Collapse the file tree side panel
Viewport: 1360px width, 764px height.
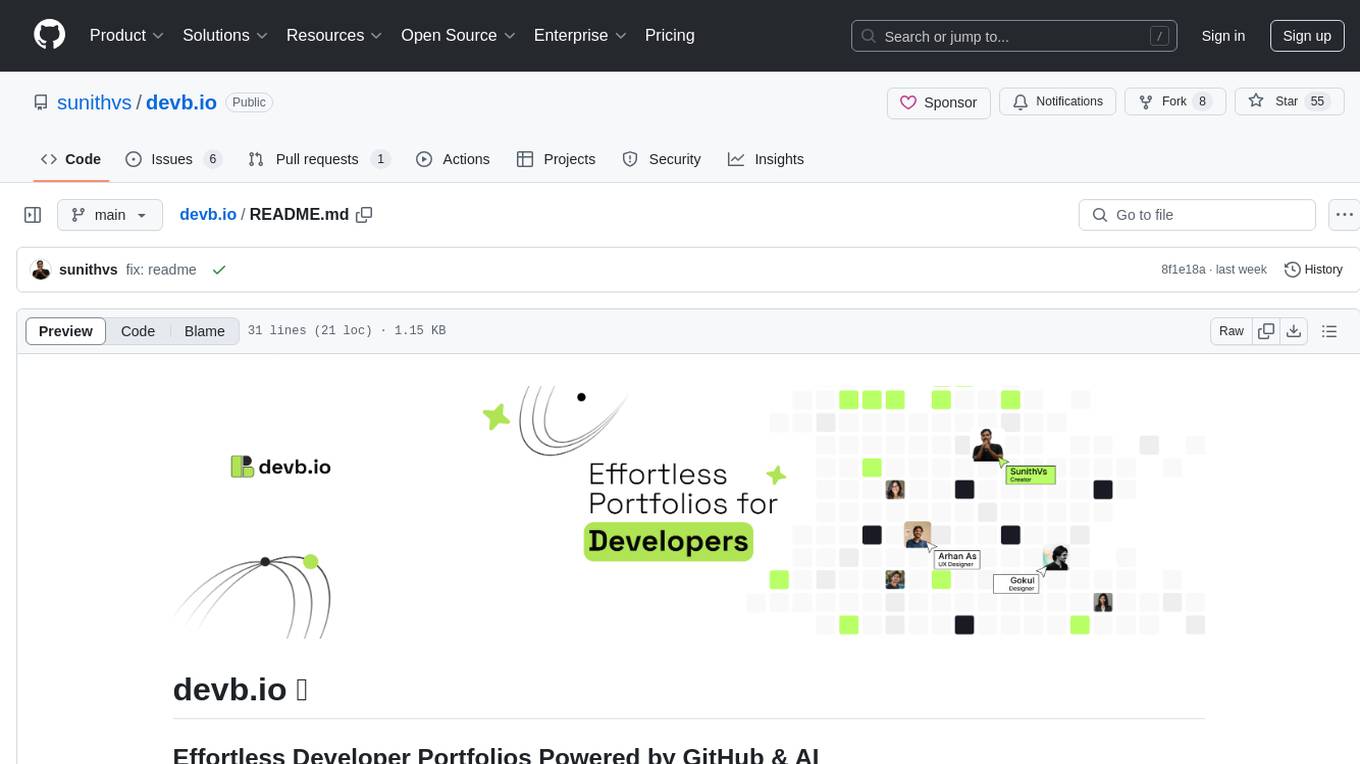(33, 215)
